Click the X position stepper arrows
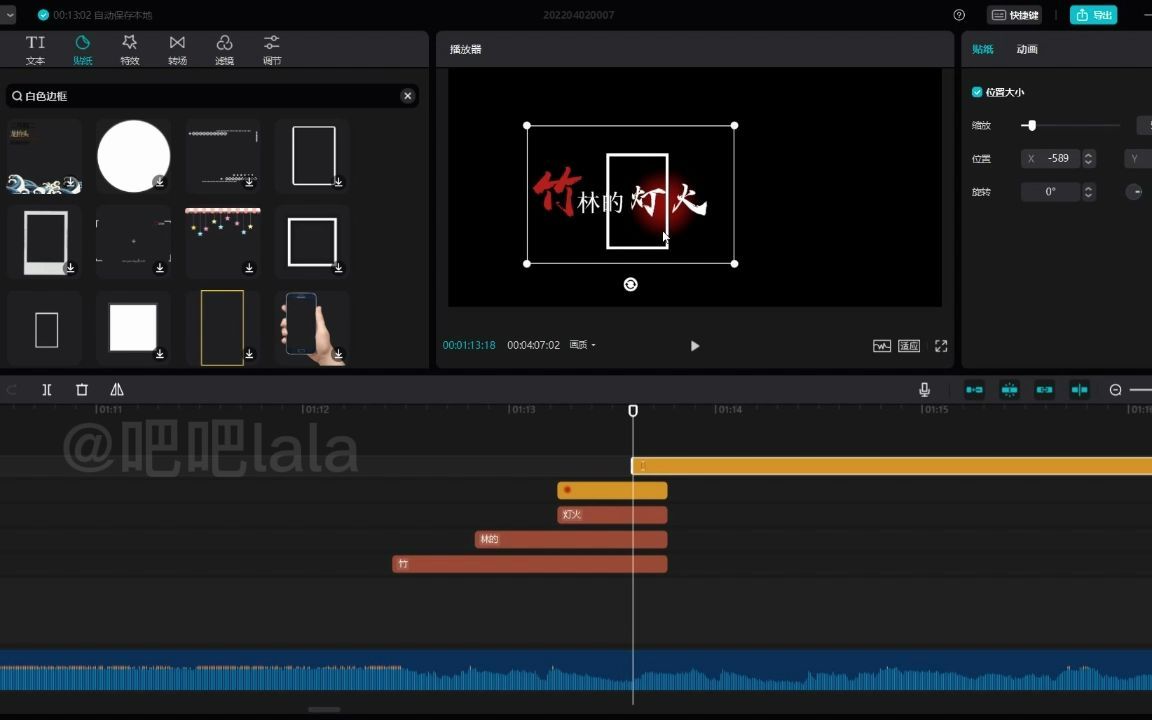 pos(1089,159)
